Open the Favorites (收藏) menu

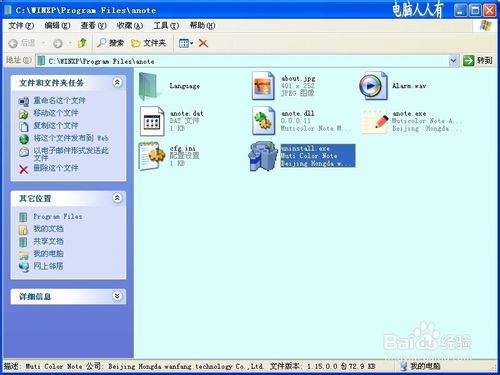[x=130, y=26]
